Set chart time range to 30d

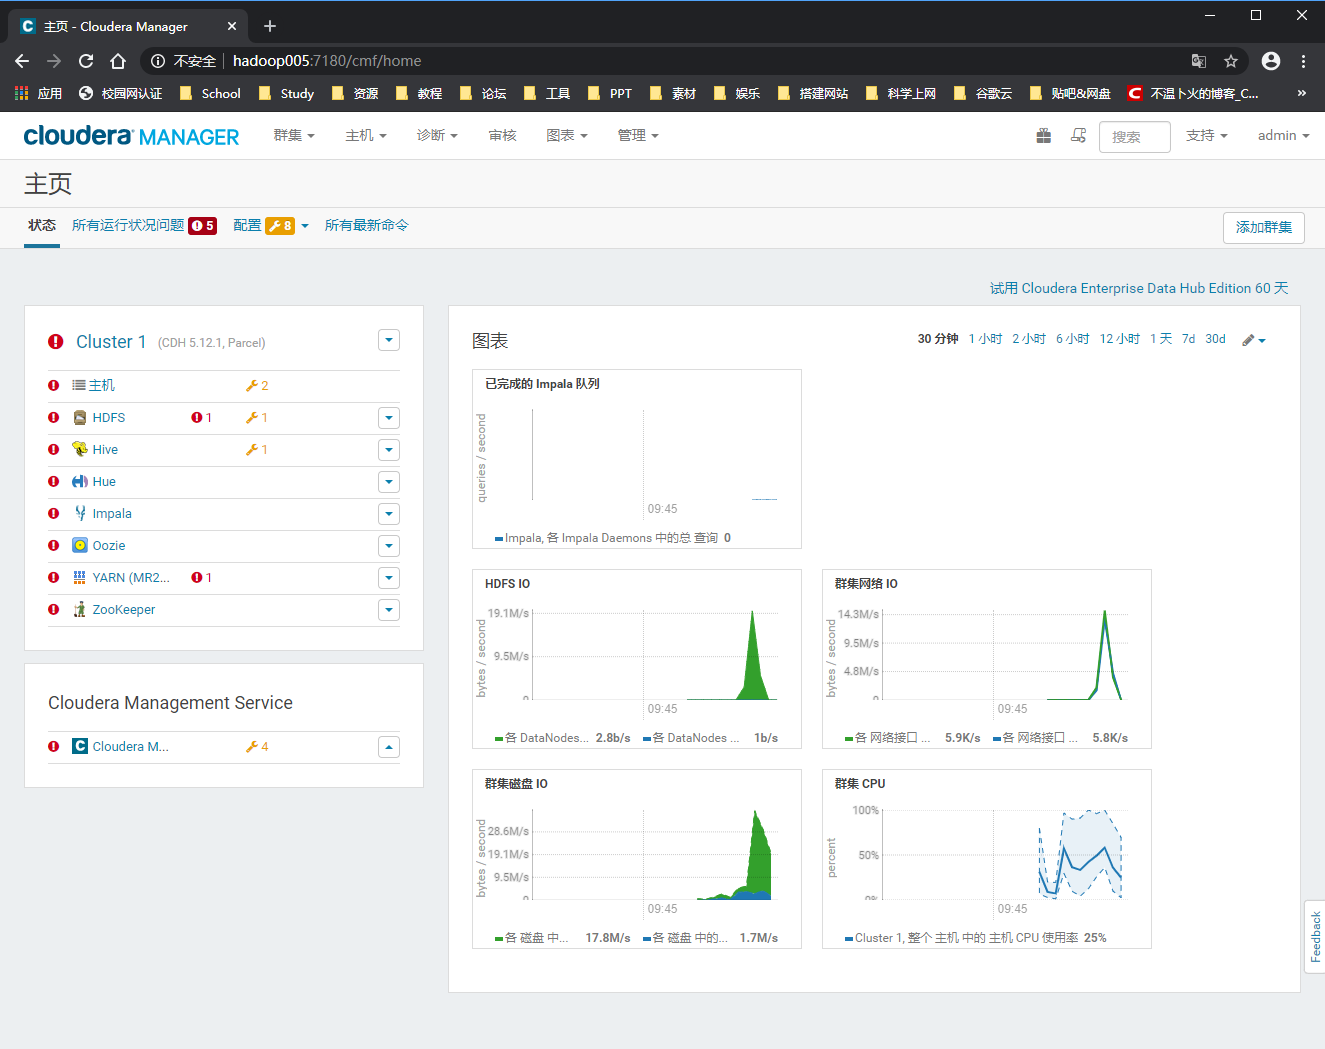click(1215, 339)
